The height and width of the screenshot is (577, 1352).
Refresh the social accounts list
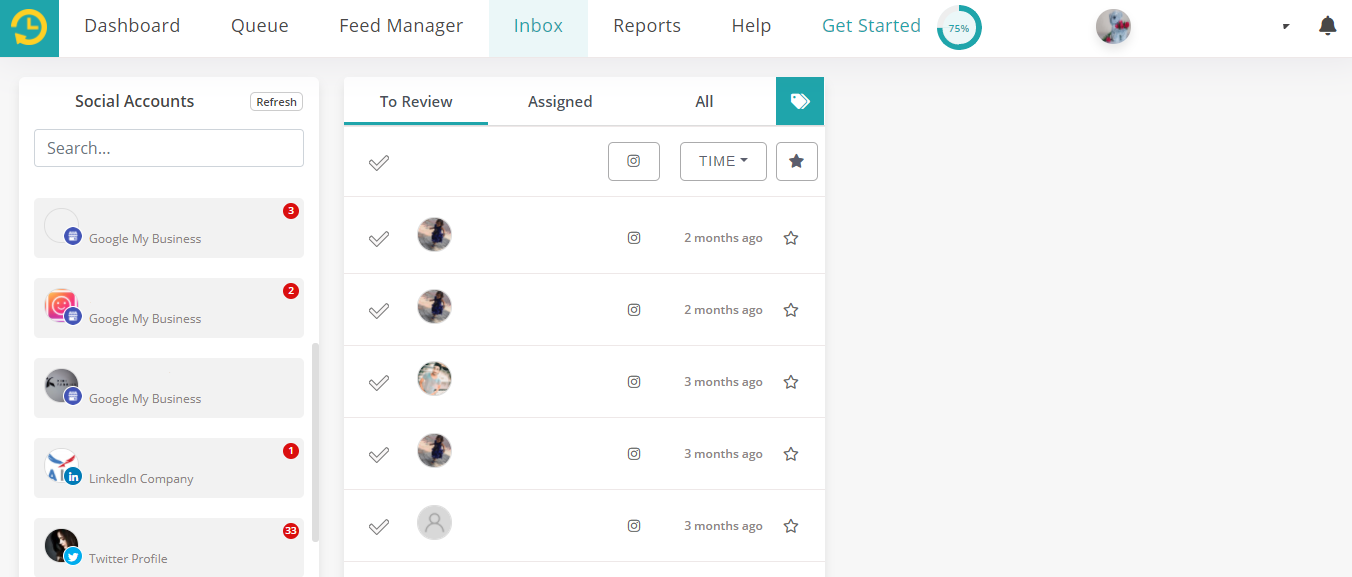click(276, 101)
